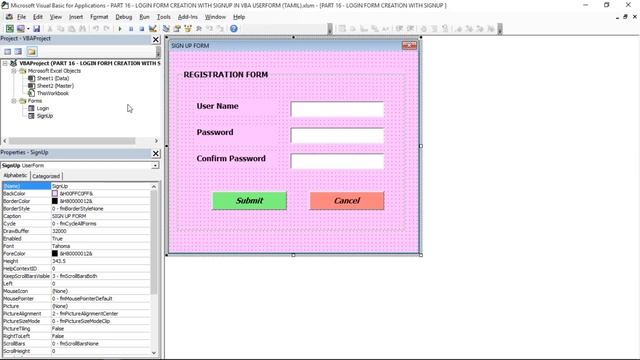Click the (Name) property row

[x=76, y=186]
